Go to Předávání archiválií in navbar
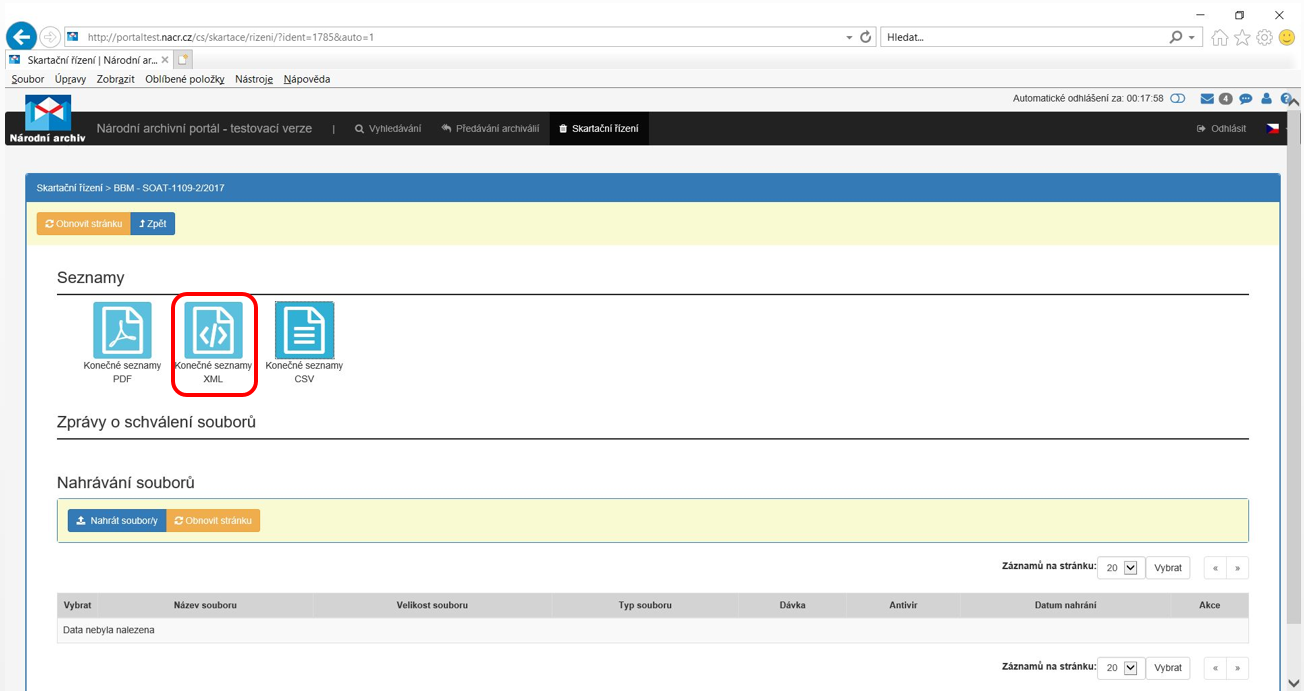 click(x=490, y=129)
